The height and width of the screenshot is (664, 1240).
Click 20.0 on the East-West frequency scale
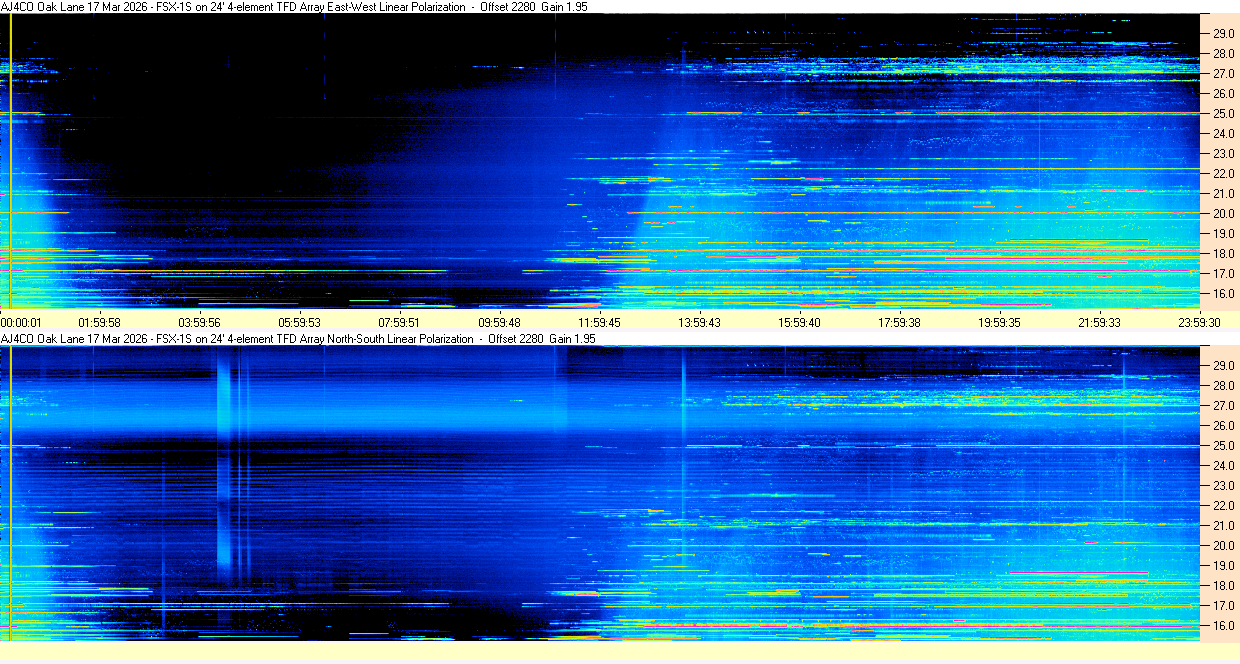coord(1224,214)
